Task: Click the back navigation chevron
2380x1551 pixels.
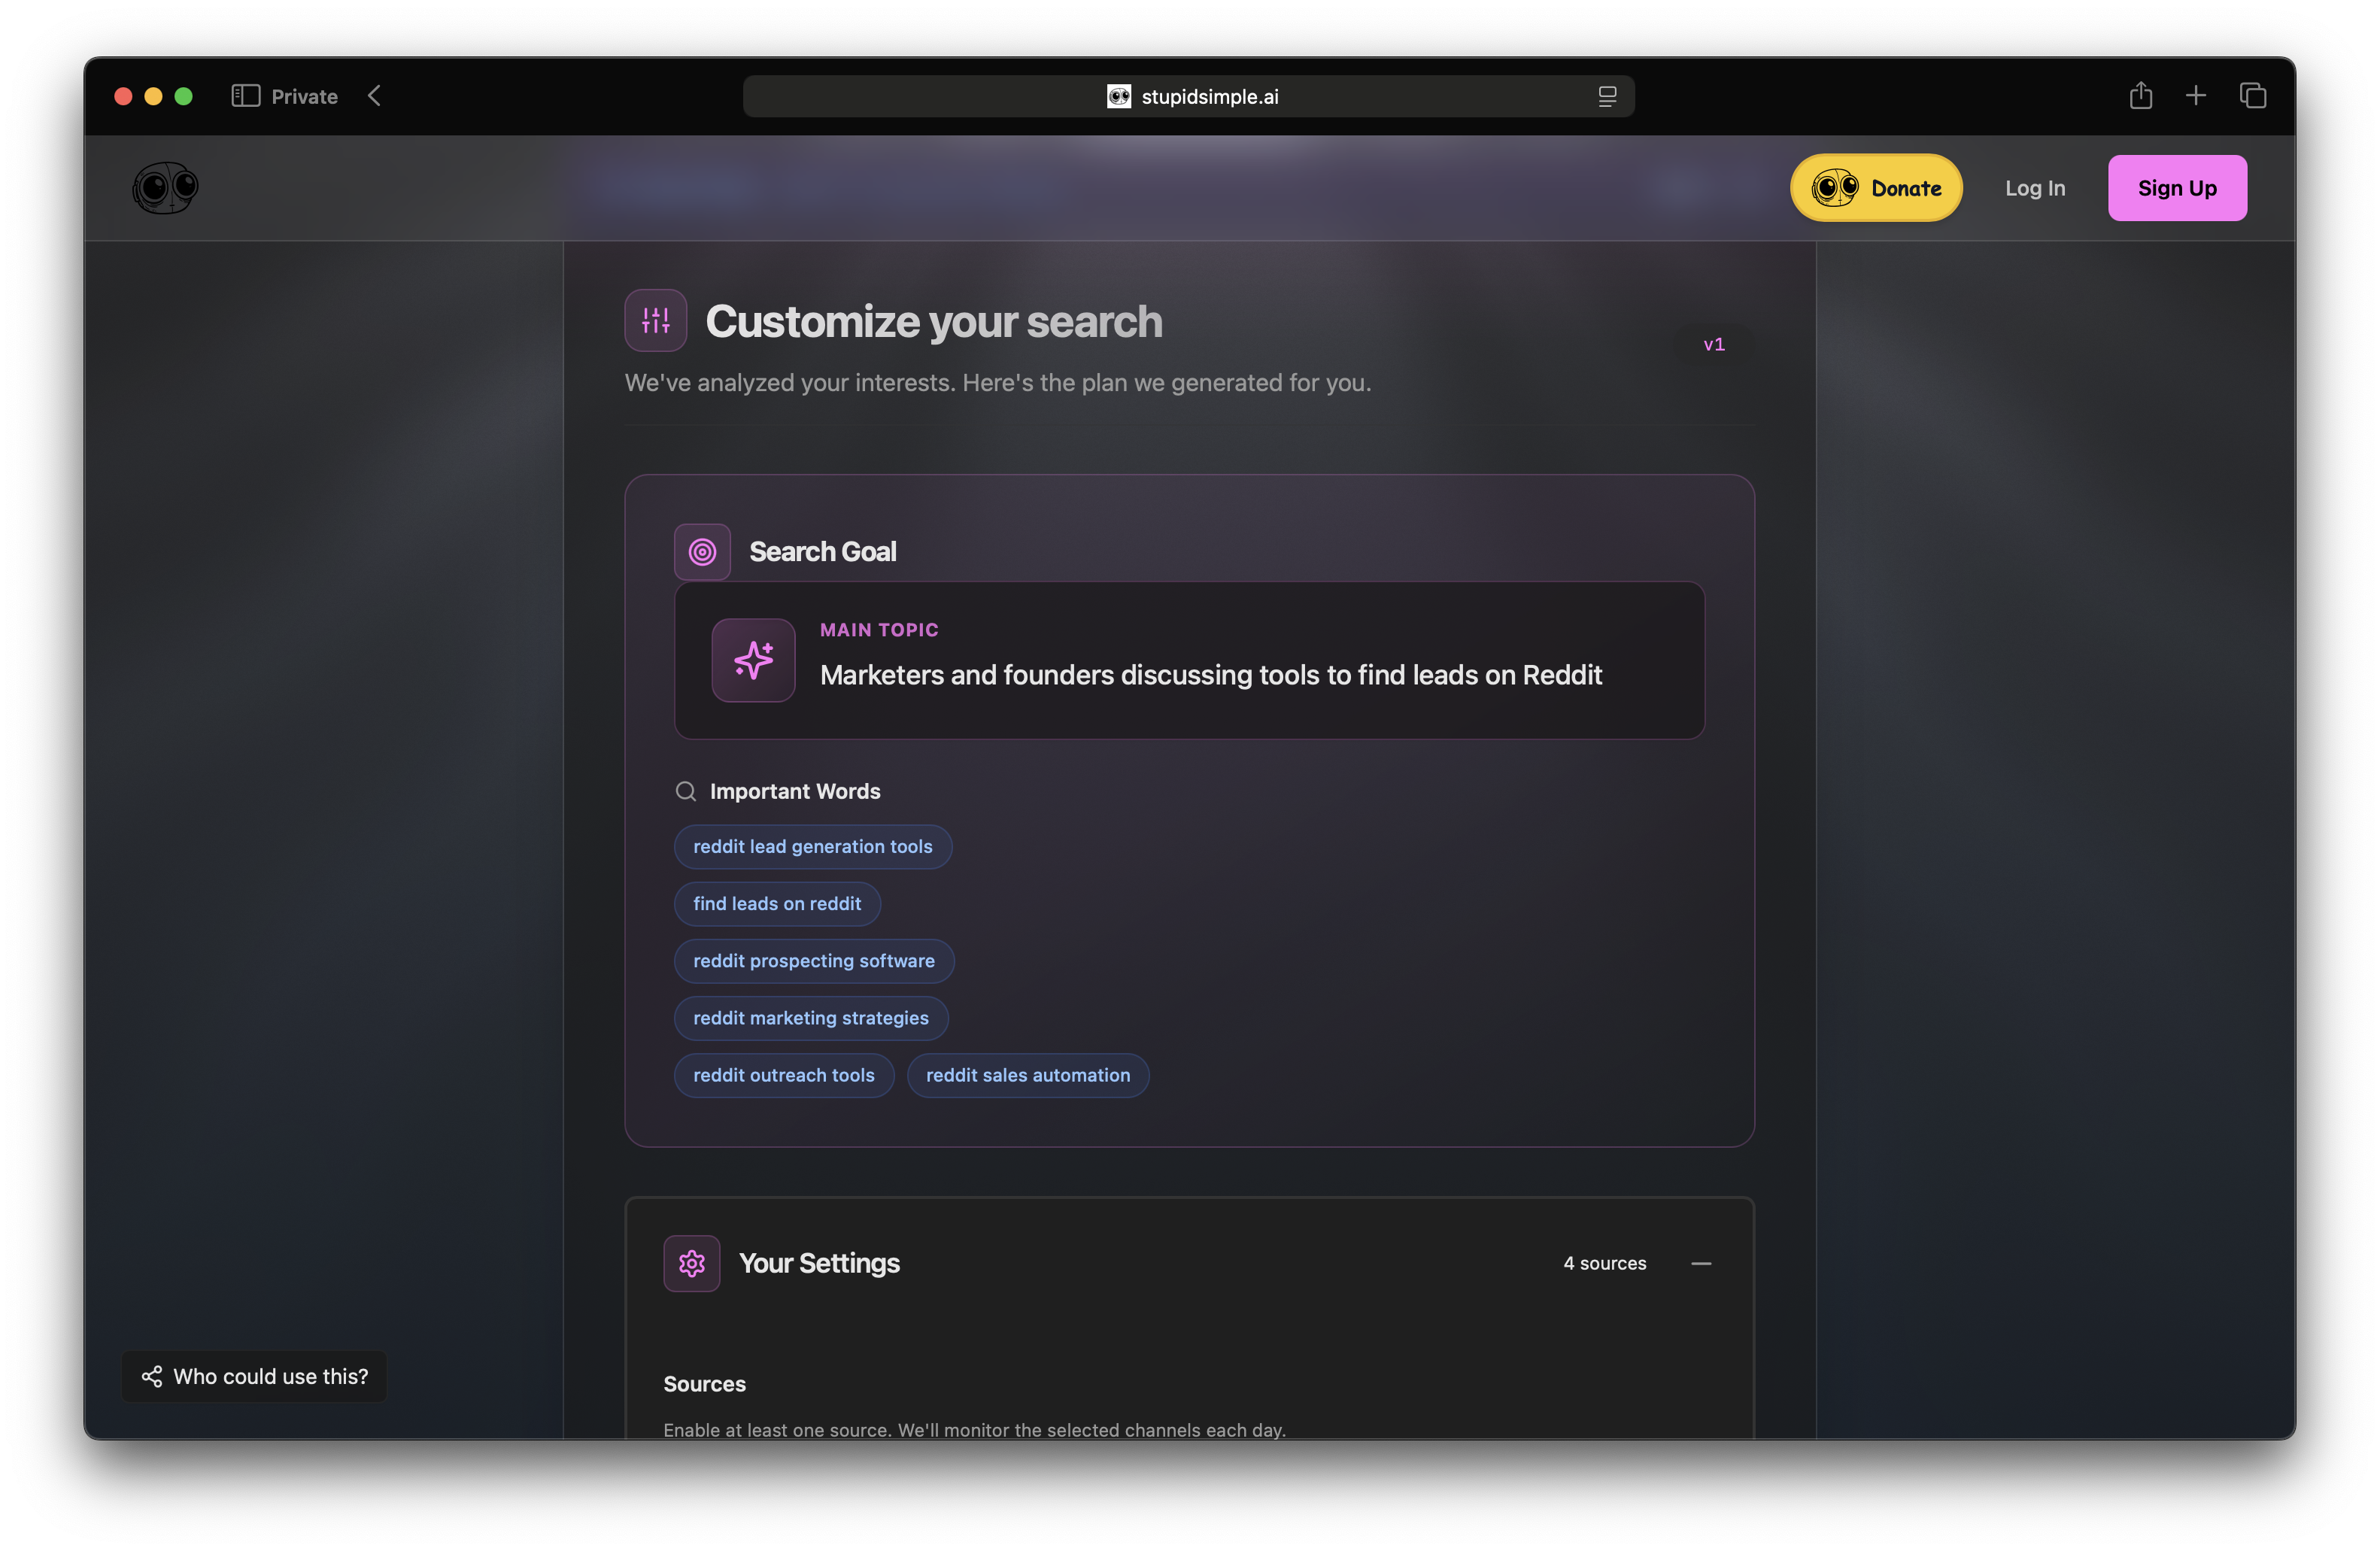Action: click(x=374, y=95)
